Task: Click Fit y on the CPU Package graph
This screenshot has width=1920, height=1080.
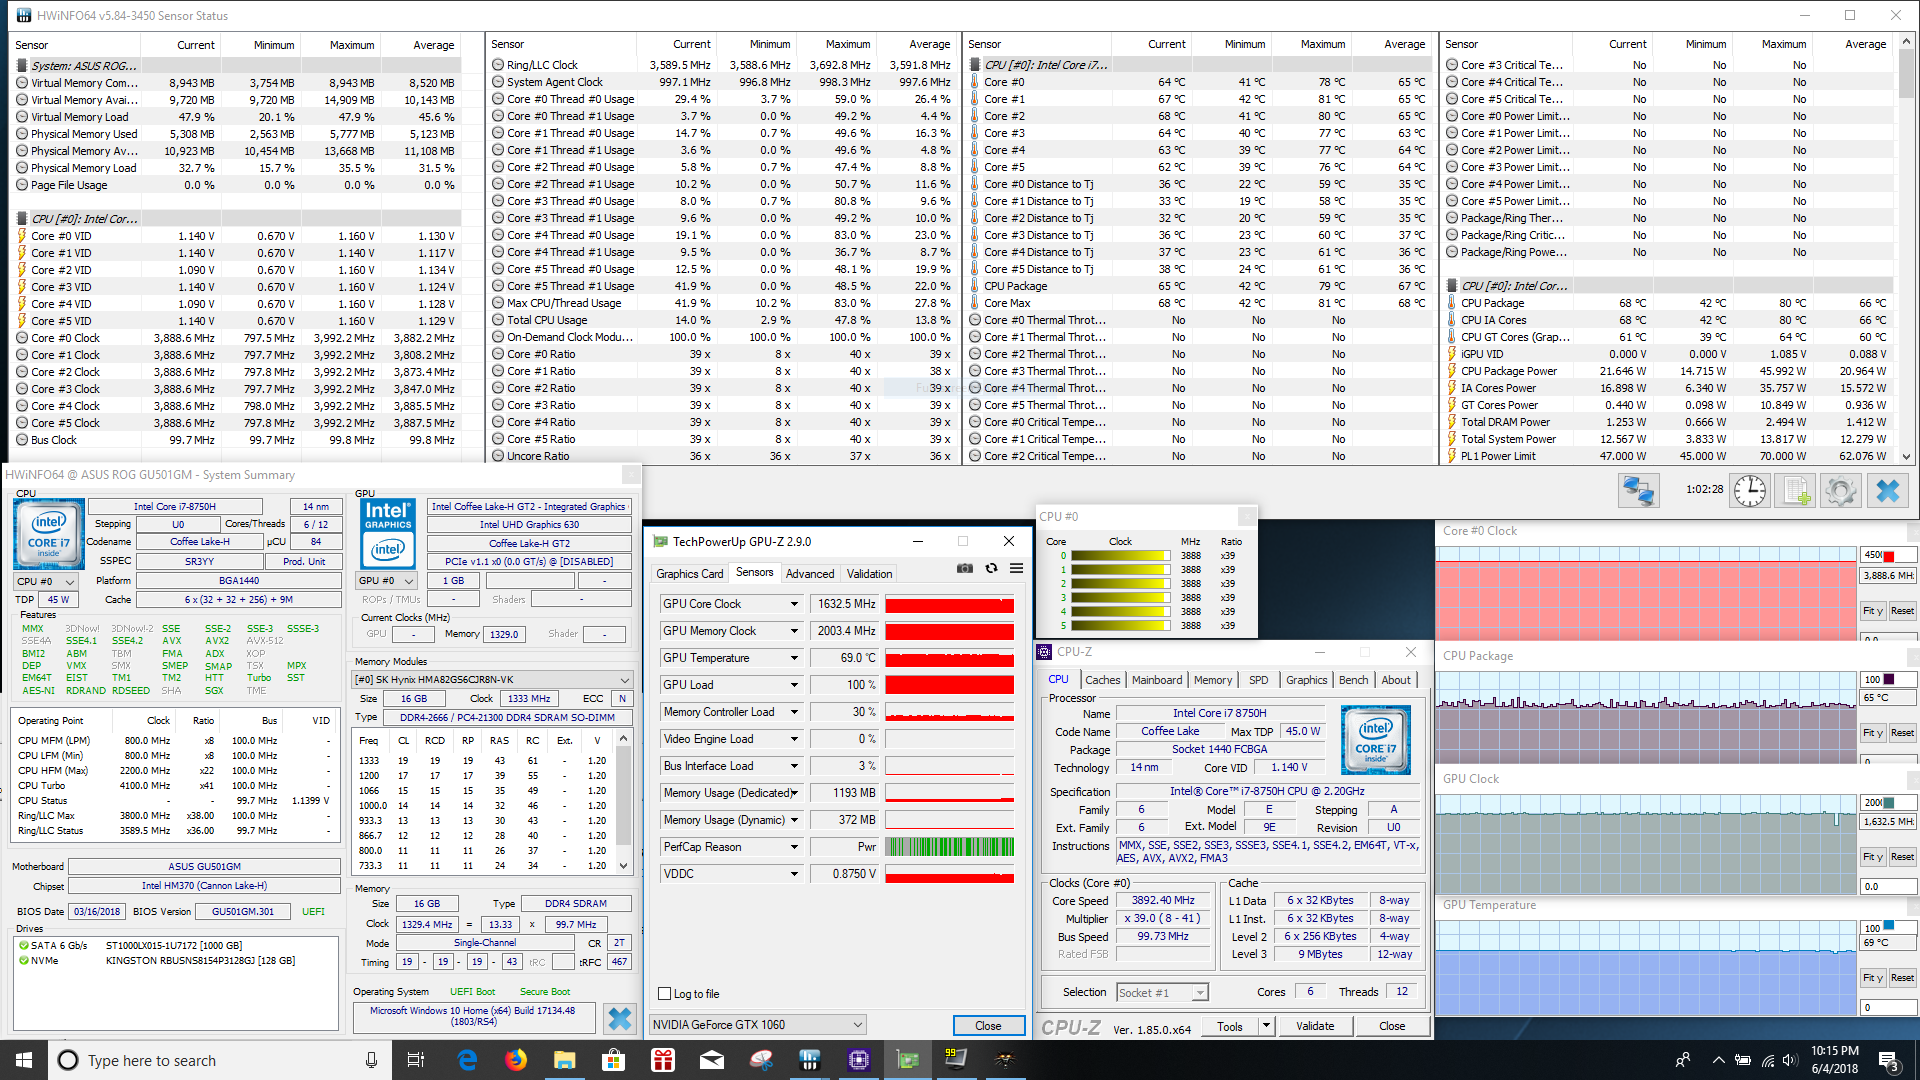Action: [x=1873, y=733]
